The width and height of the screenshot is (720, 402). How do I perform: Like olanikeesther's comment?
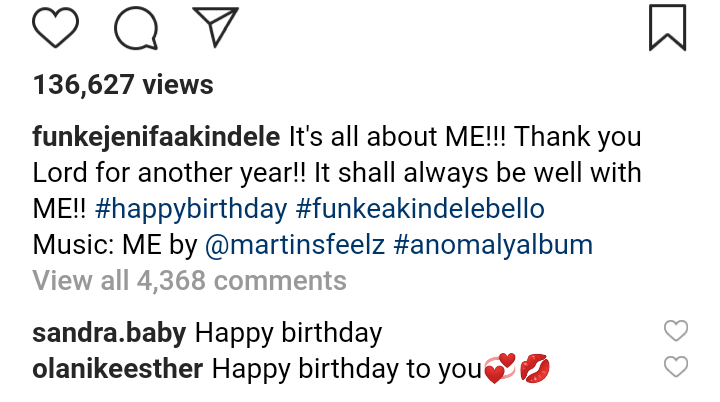point(676,367)
